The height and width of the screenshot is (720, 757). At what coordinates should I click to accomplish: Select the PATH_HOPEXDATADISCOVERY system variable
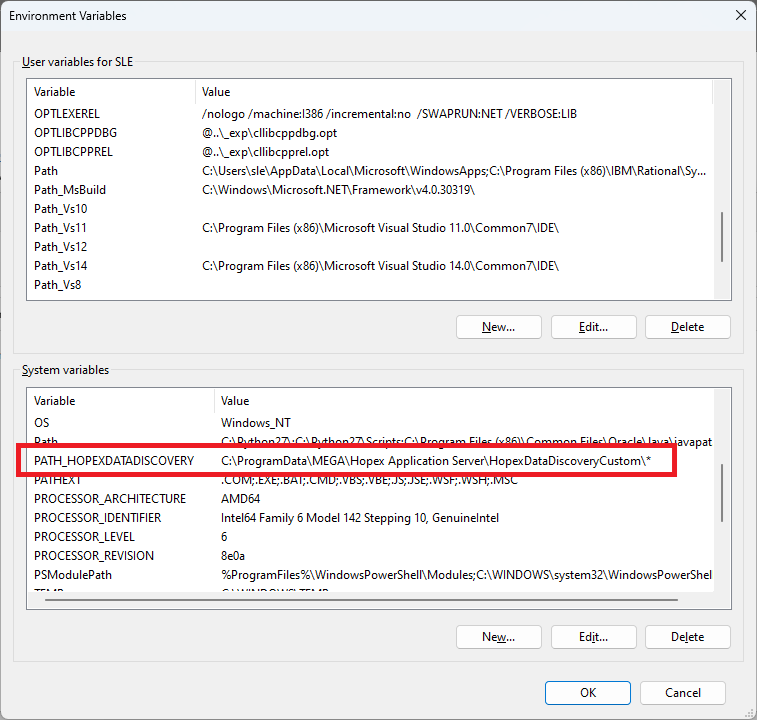(113, 460)
